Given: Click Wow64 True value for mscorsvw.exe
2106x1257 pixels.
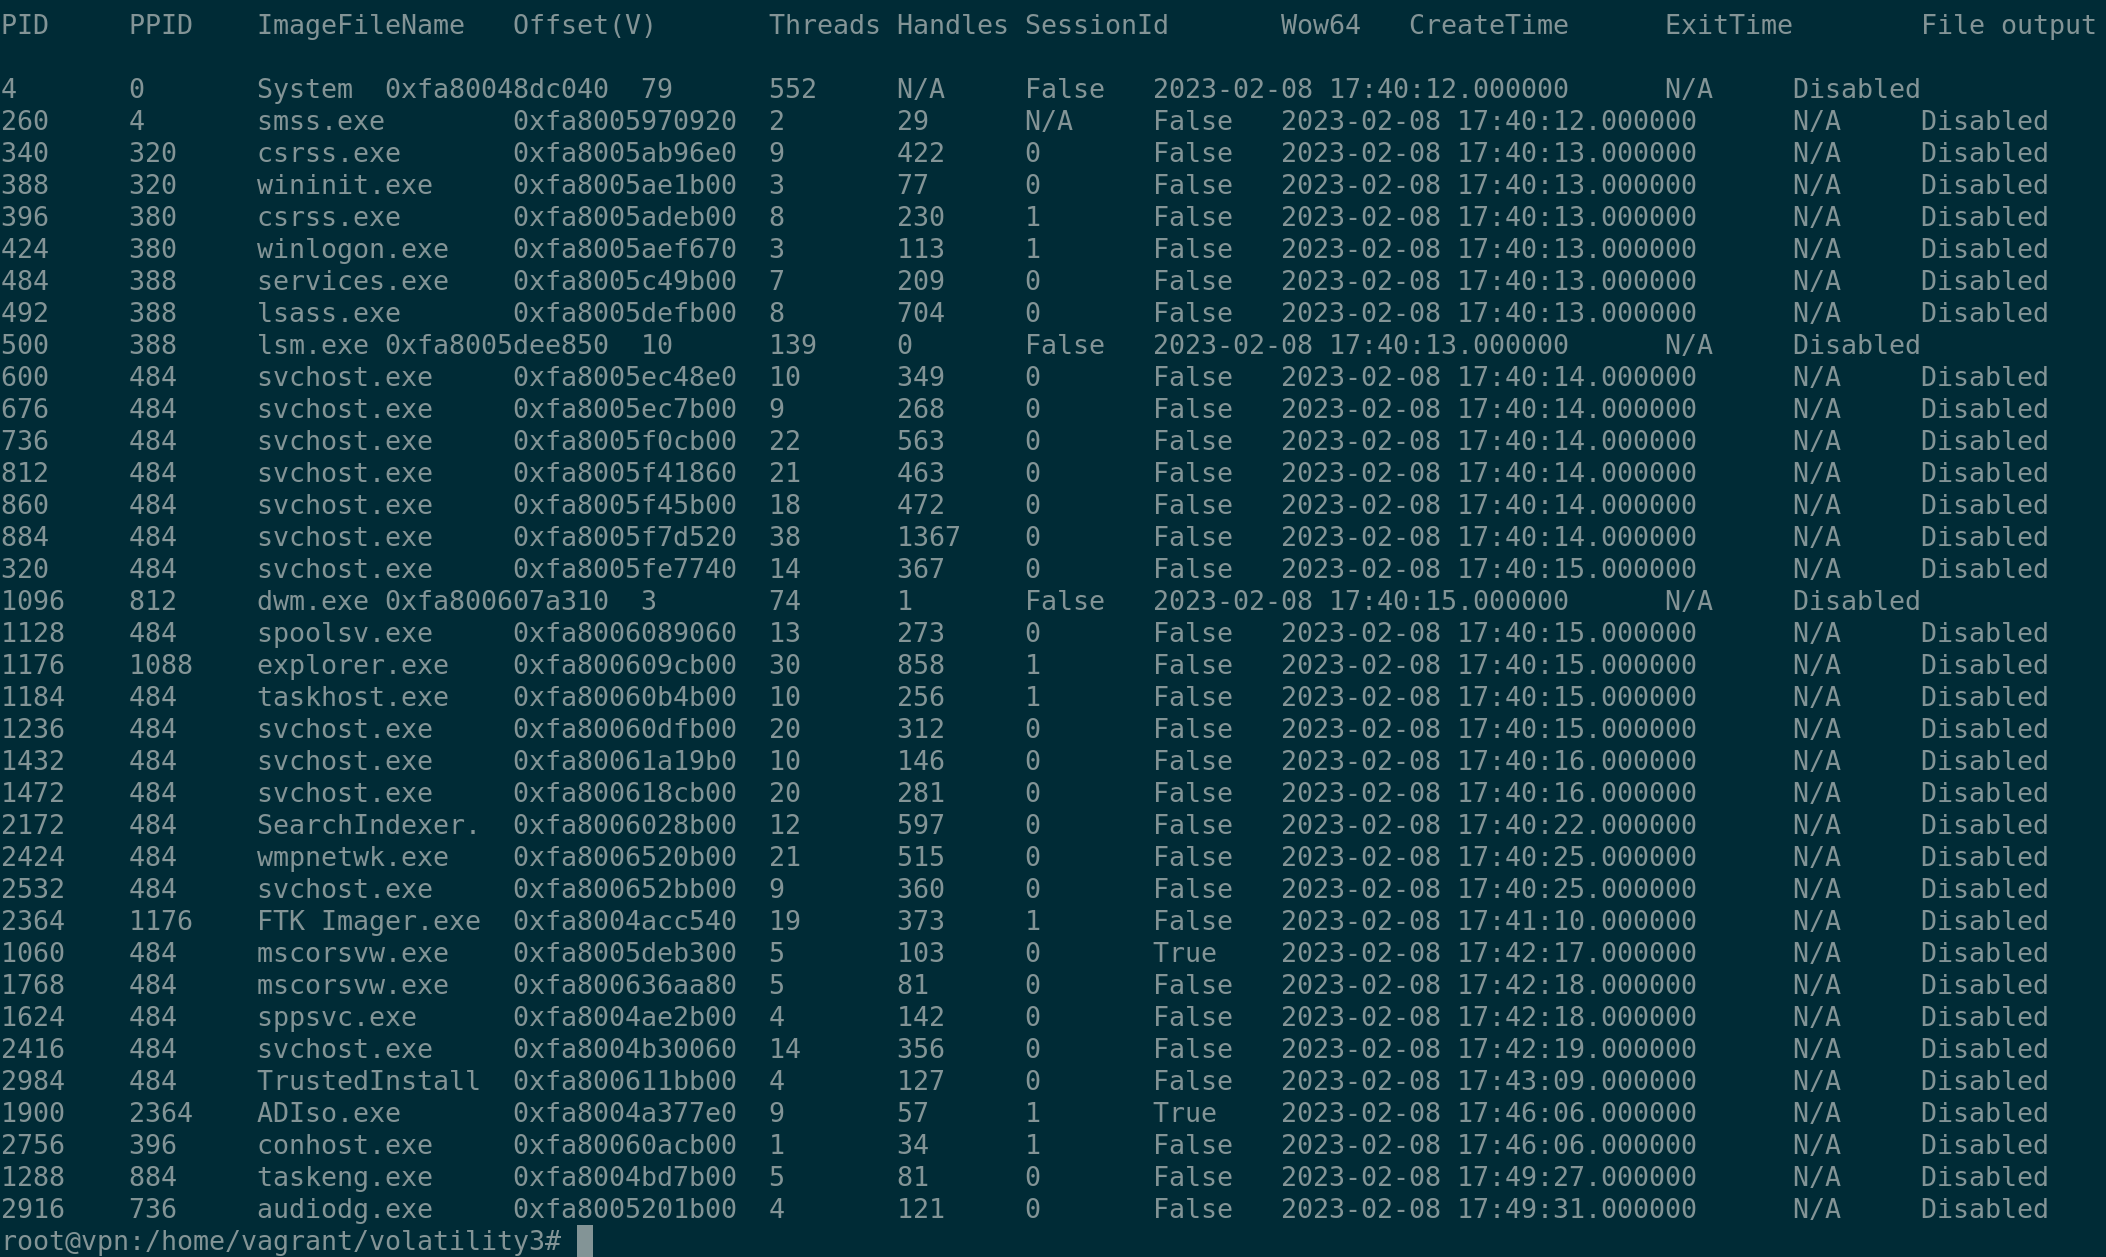Looking at the screenshot, I should 1184,953.
